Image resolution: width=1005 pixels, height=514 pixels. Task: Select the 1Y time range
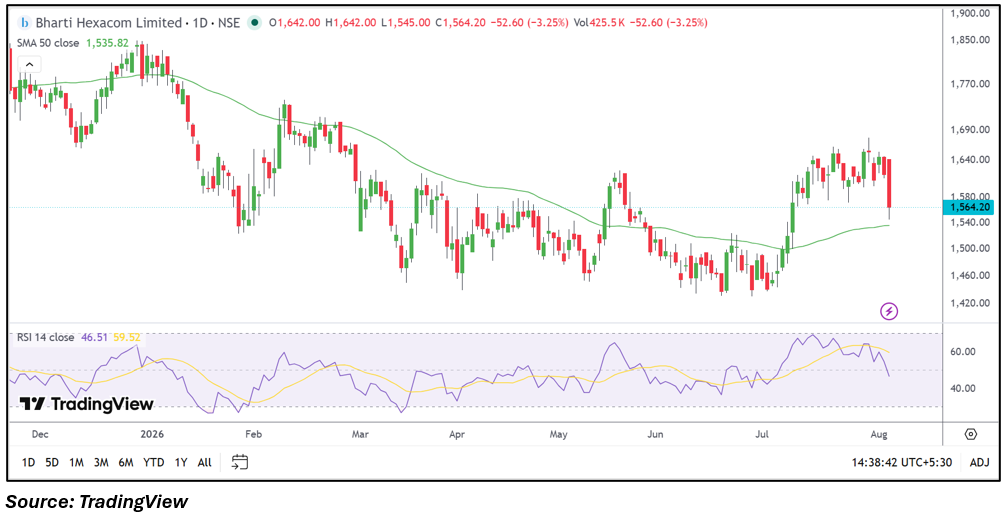point(181,462)
